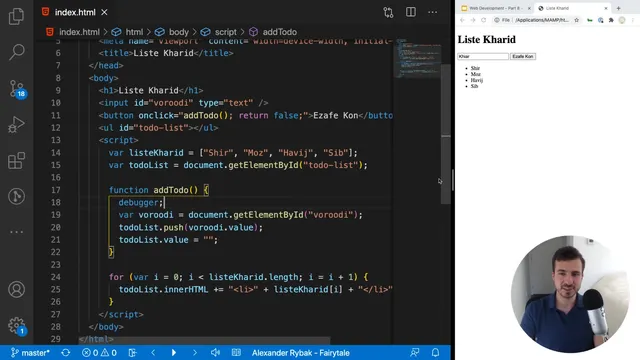This screenshot has height=360, width=640.
Task: Open the browser three-dot menu
Action: coord(633,20)
